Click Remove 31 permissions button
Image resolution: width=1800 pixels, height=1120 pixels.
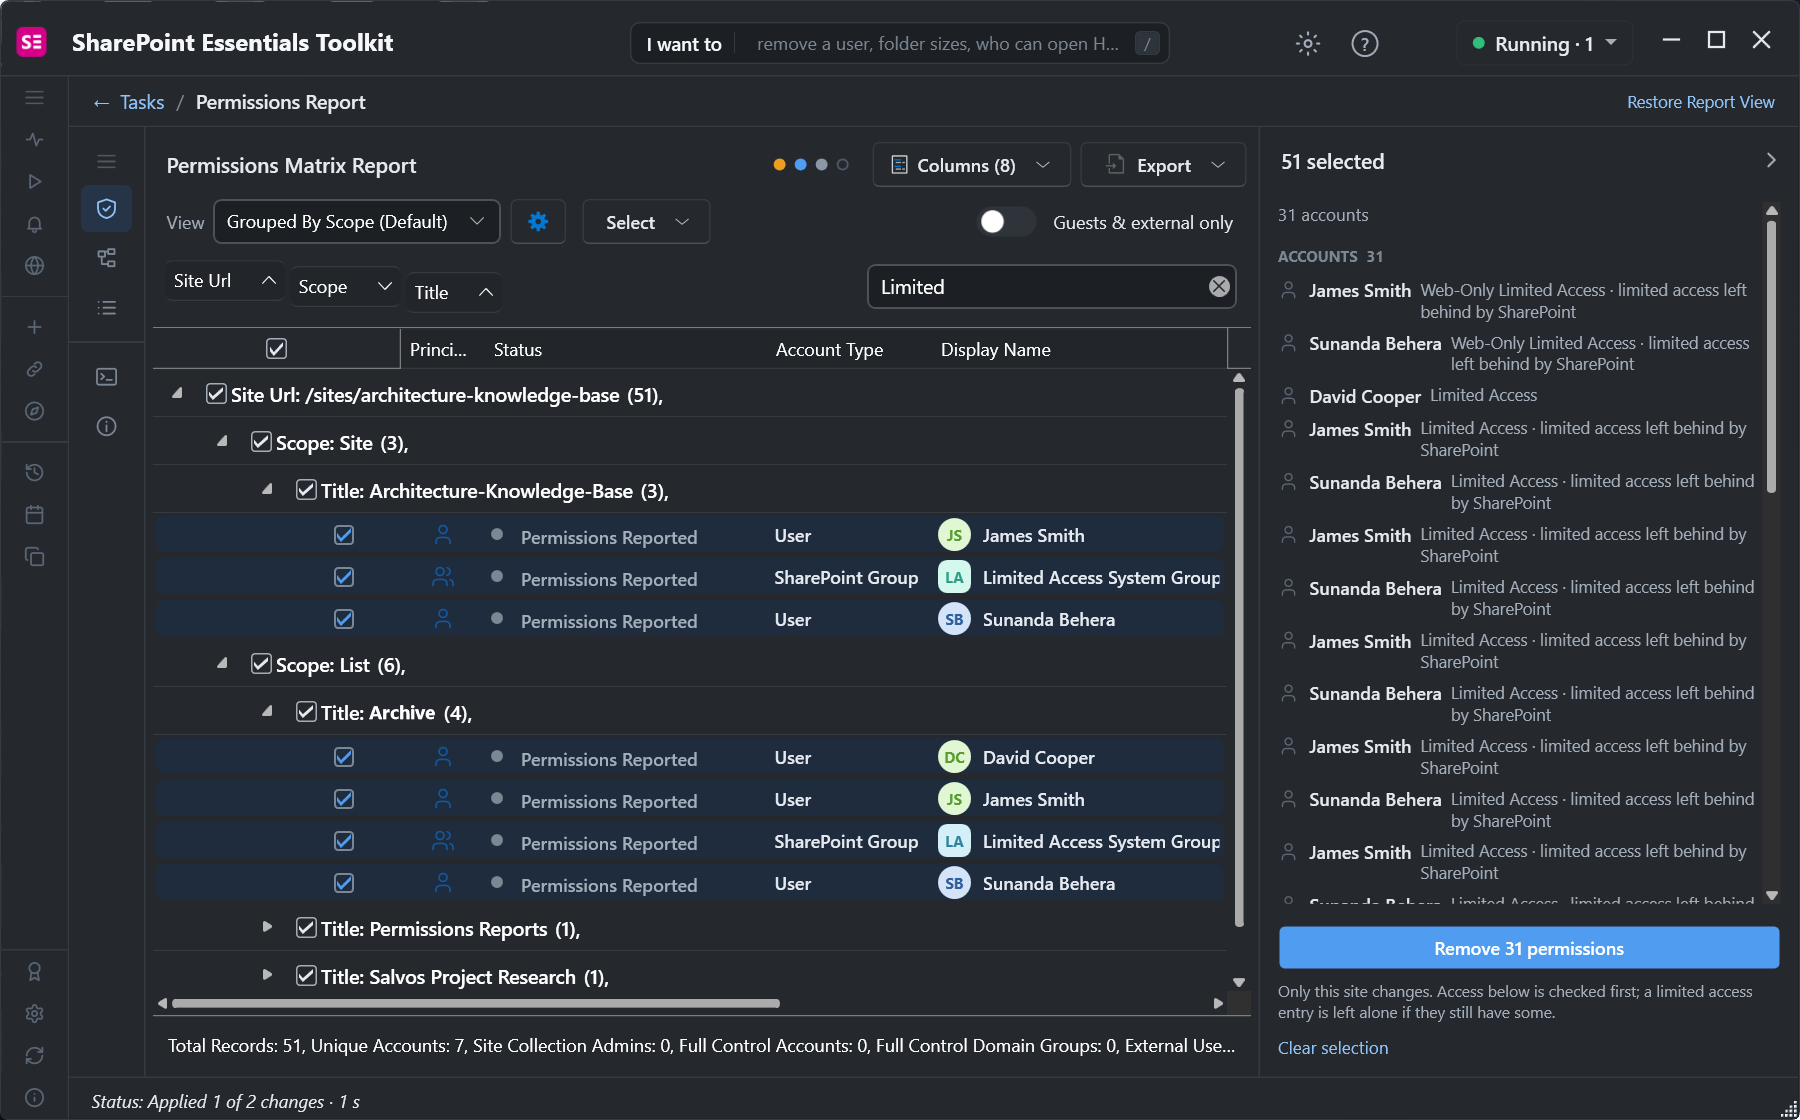[x=1529, y=948]
